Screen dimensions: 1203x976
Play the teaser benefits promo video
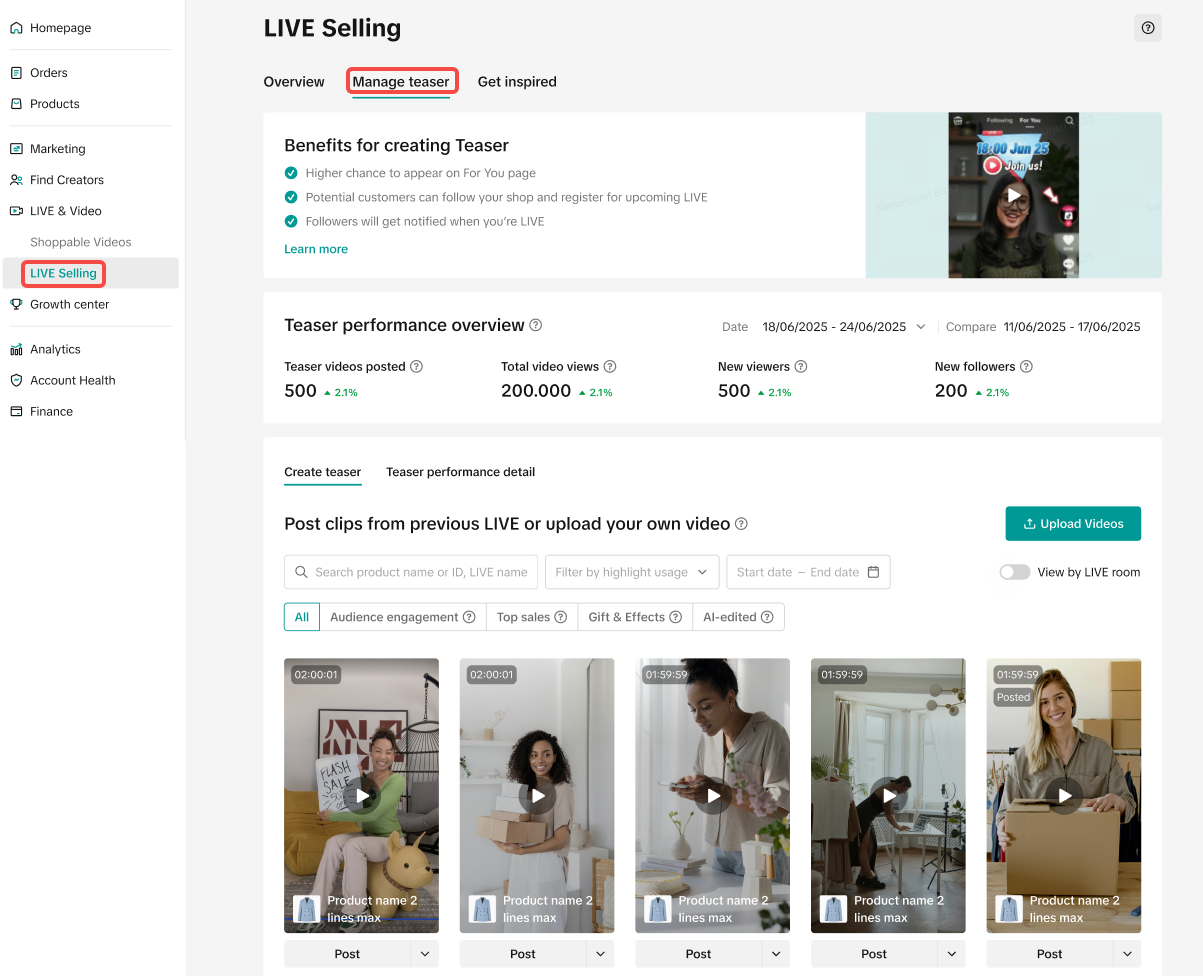click(x=1013, y=195)
